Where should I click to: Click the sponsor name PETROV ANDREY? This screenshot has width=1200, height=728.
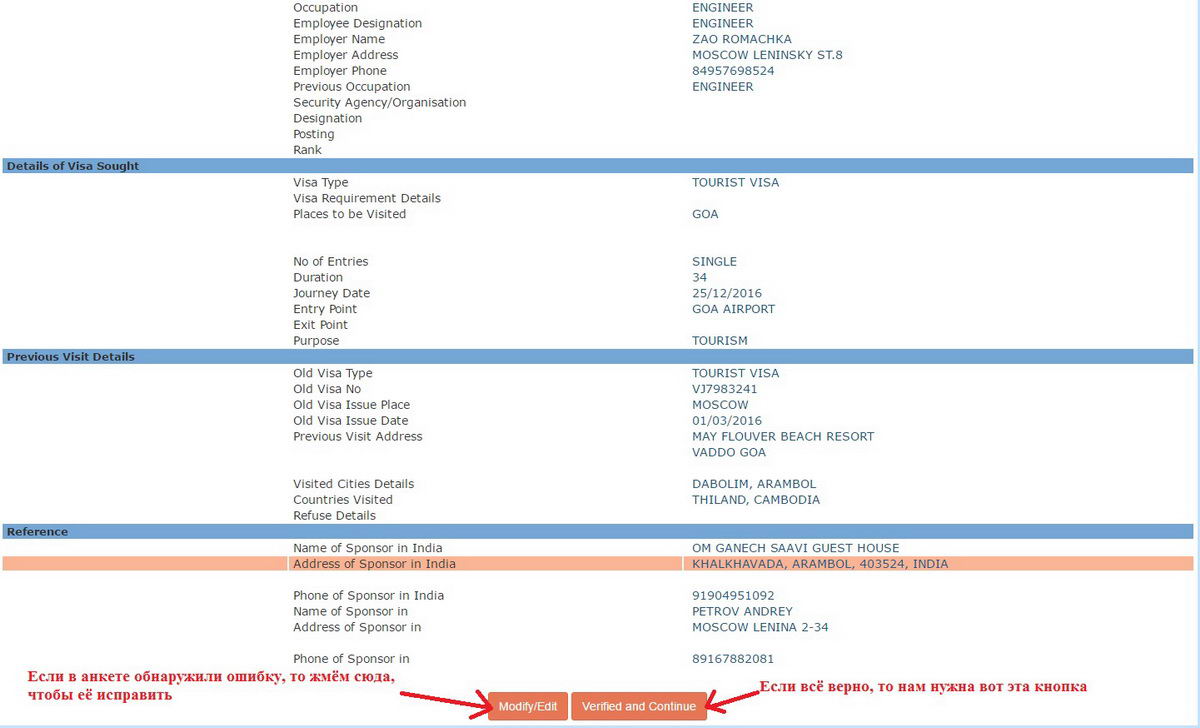(x=742, y=612)
